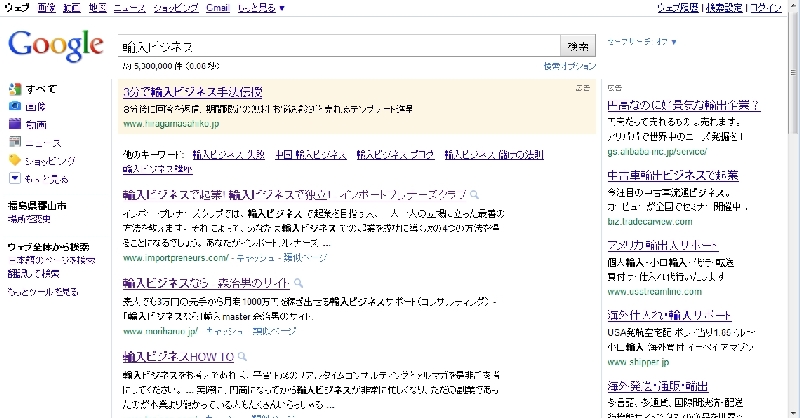Open 動画 in the top navigation bar

click(x=72, y=8)
